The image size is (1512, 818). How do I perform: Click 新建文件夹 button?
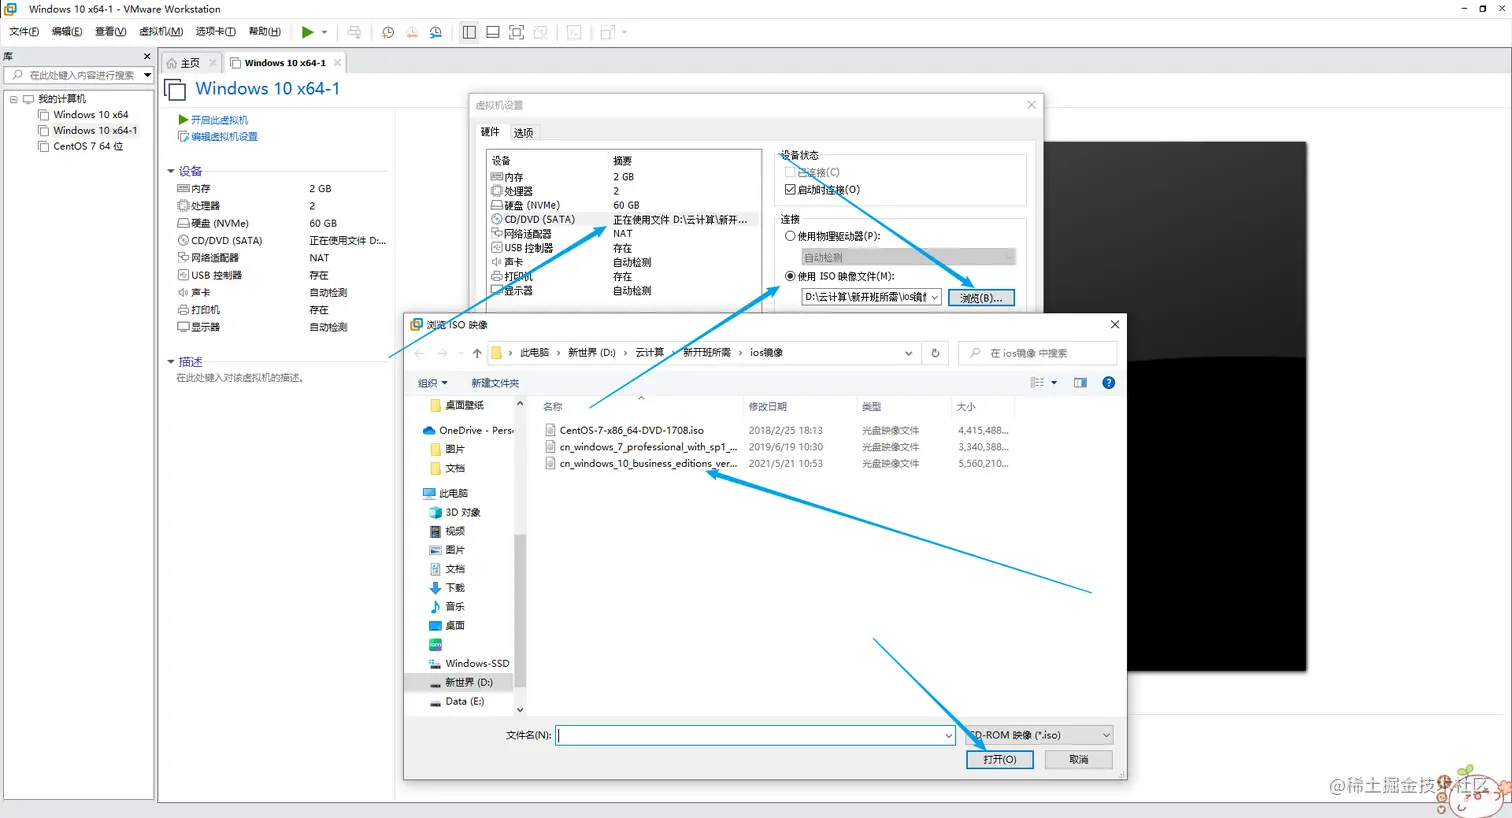(x=495, y=383)
